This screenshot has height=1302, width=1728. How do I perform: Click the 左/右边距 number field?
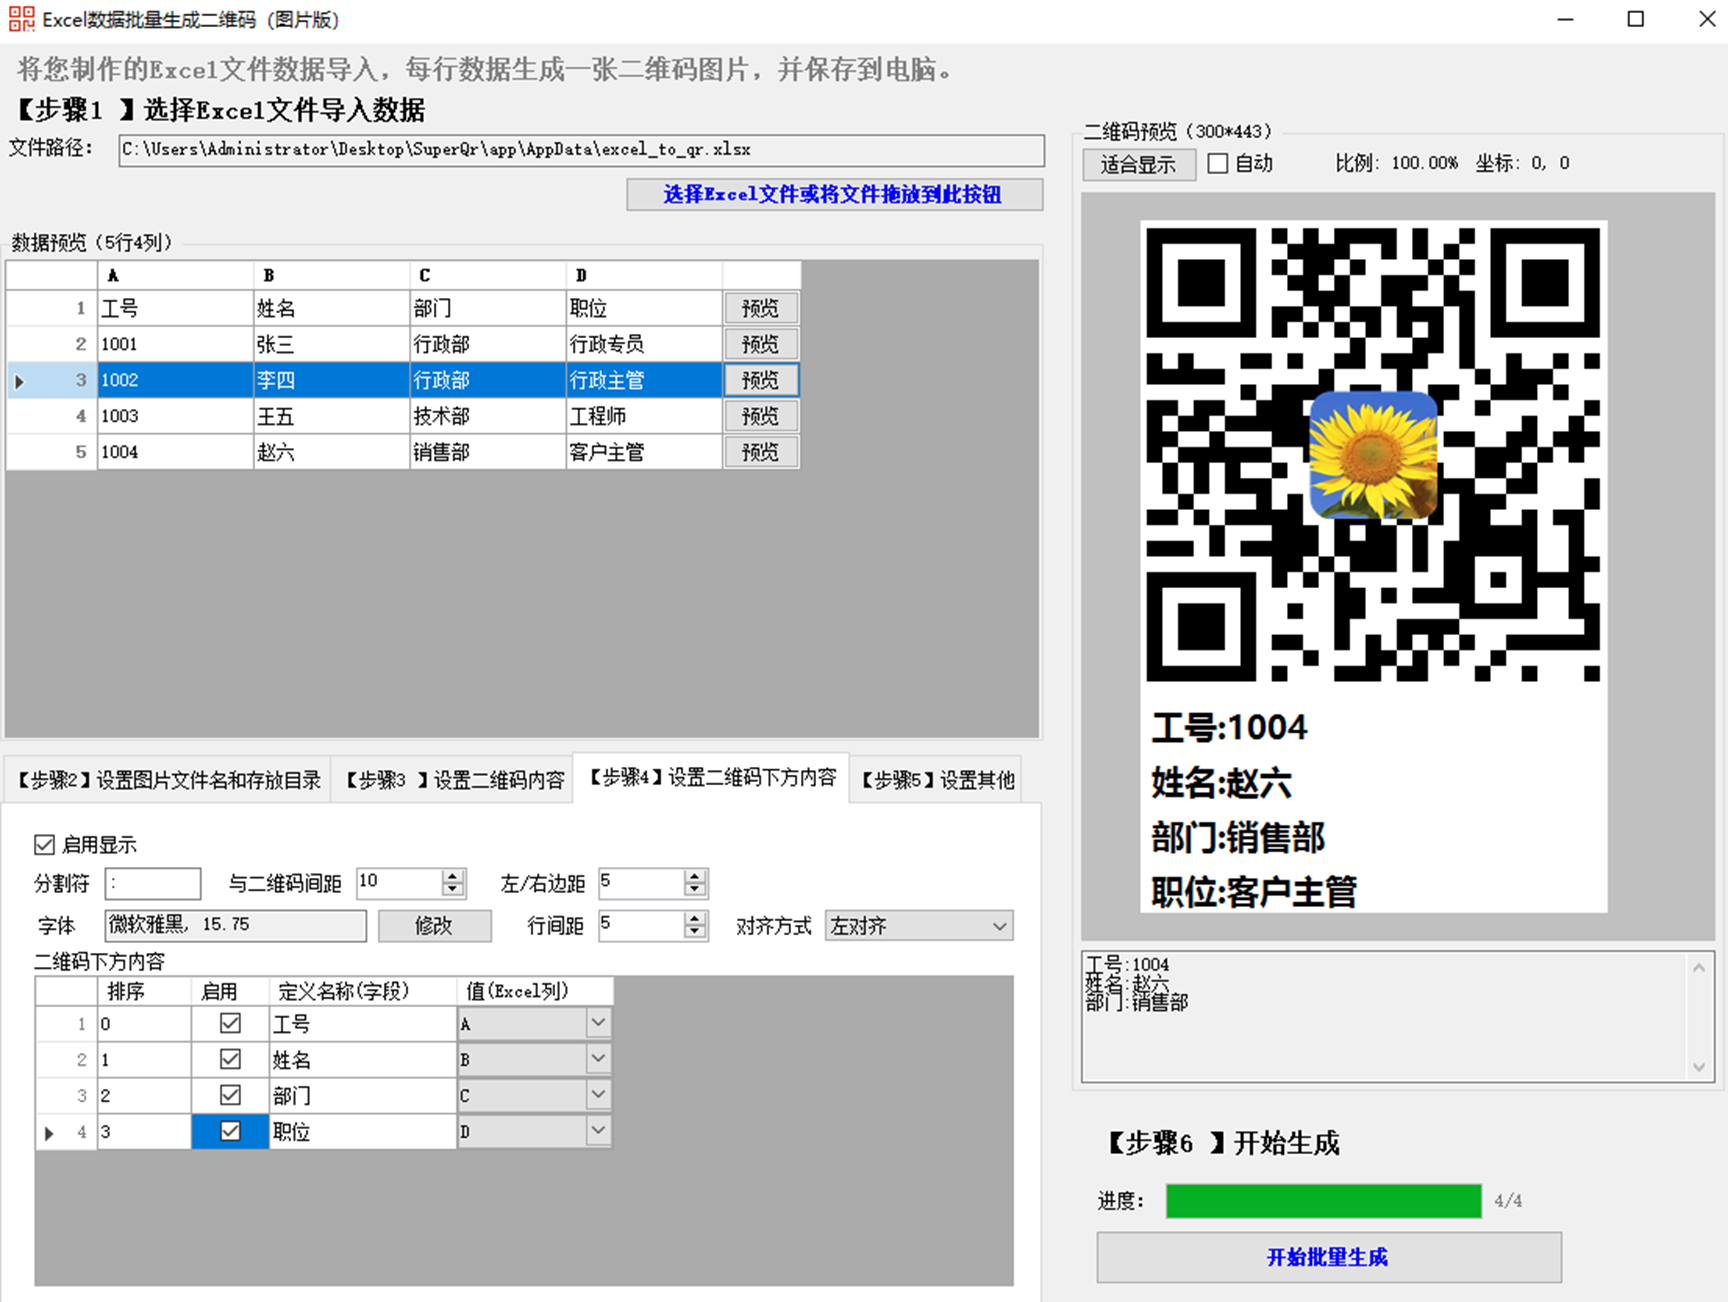coord(641,883)
